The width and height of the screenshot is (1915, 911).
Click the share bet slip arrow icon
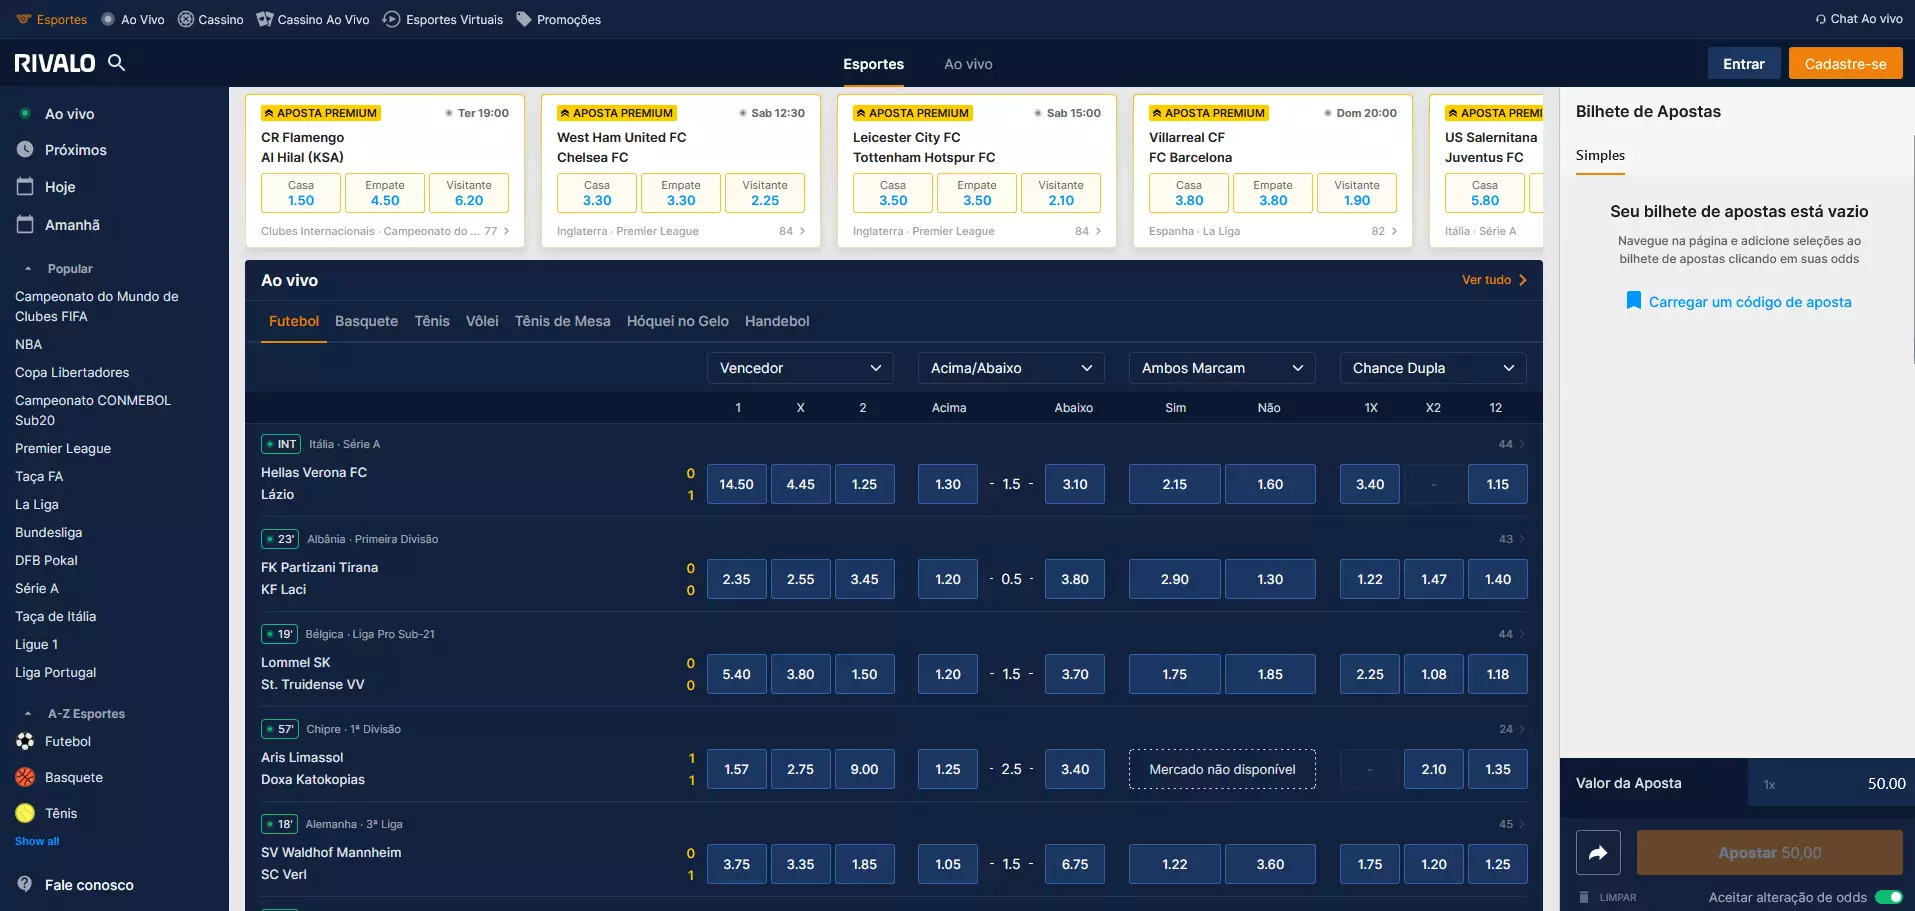1597,853
